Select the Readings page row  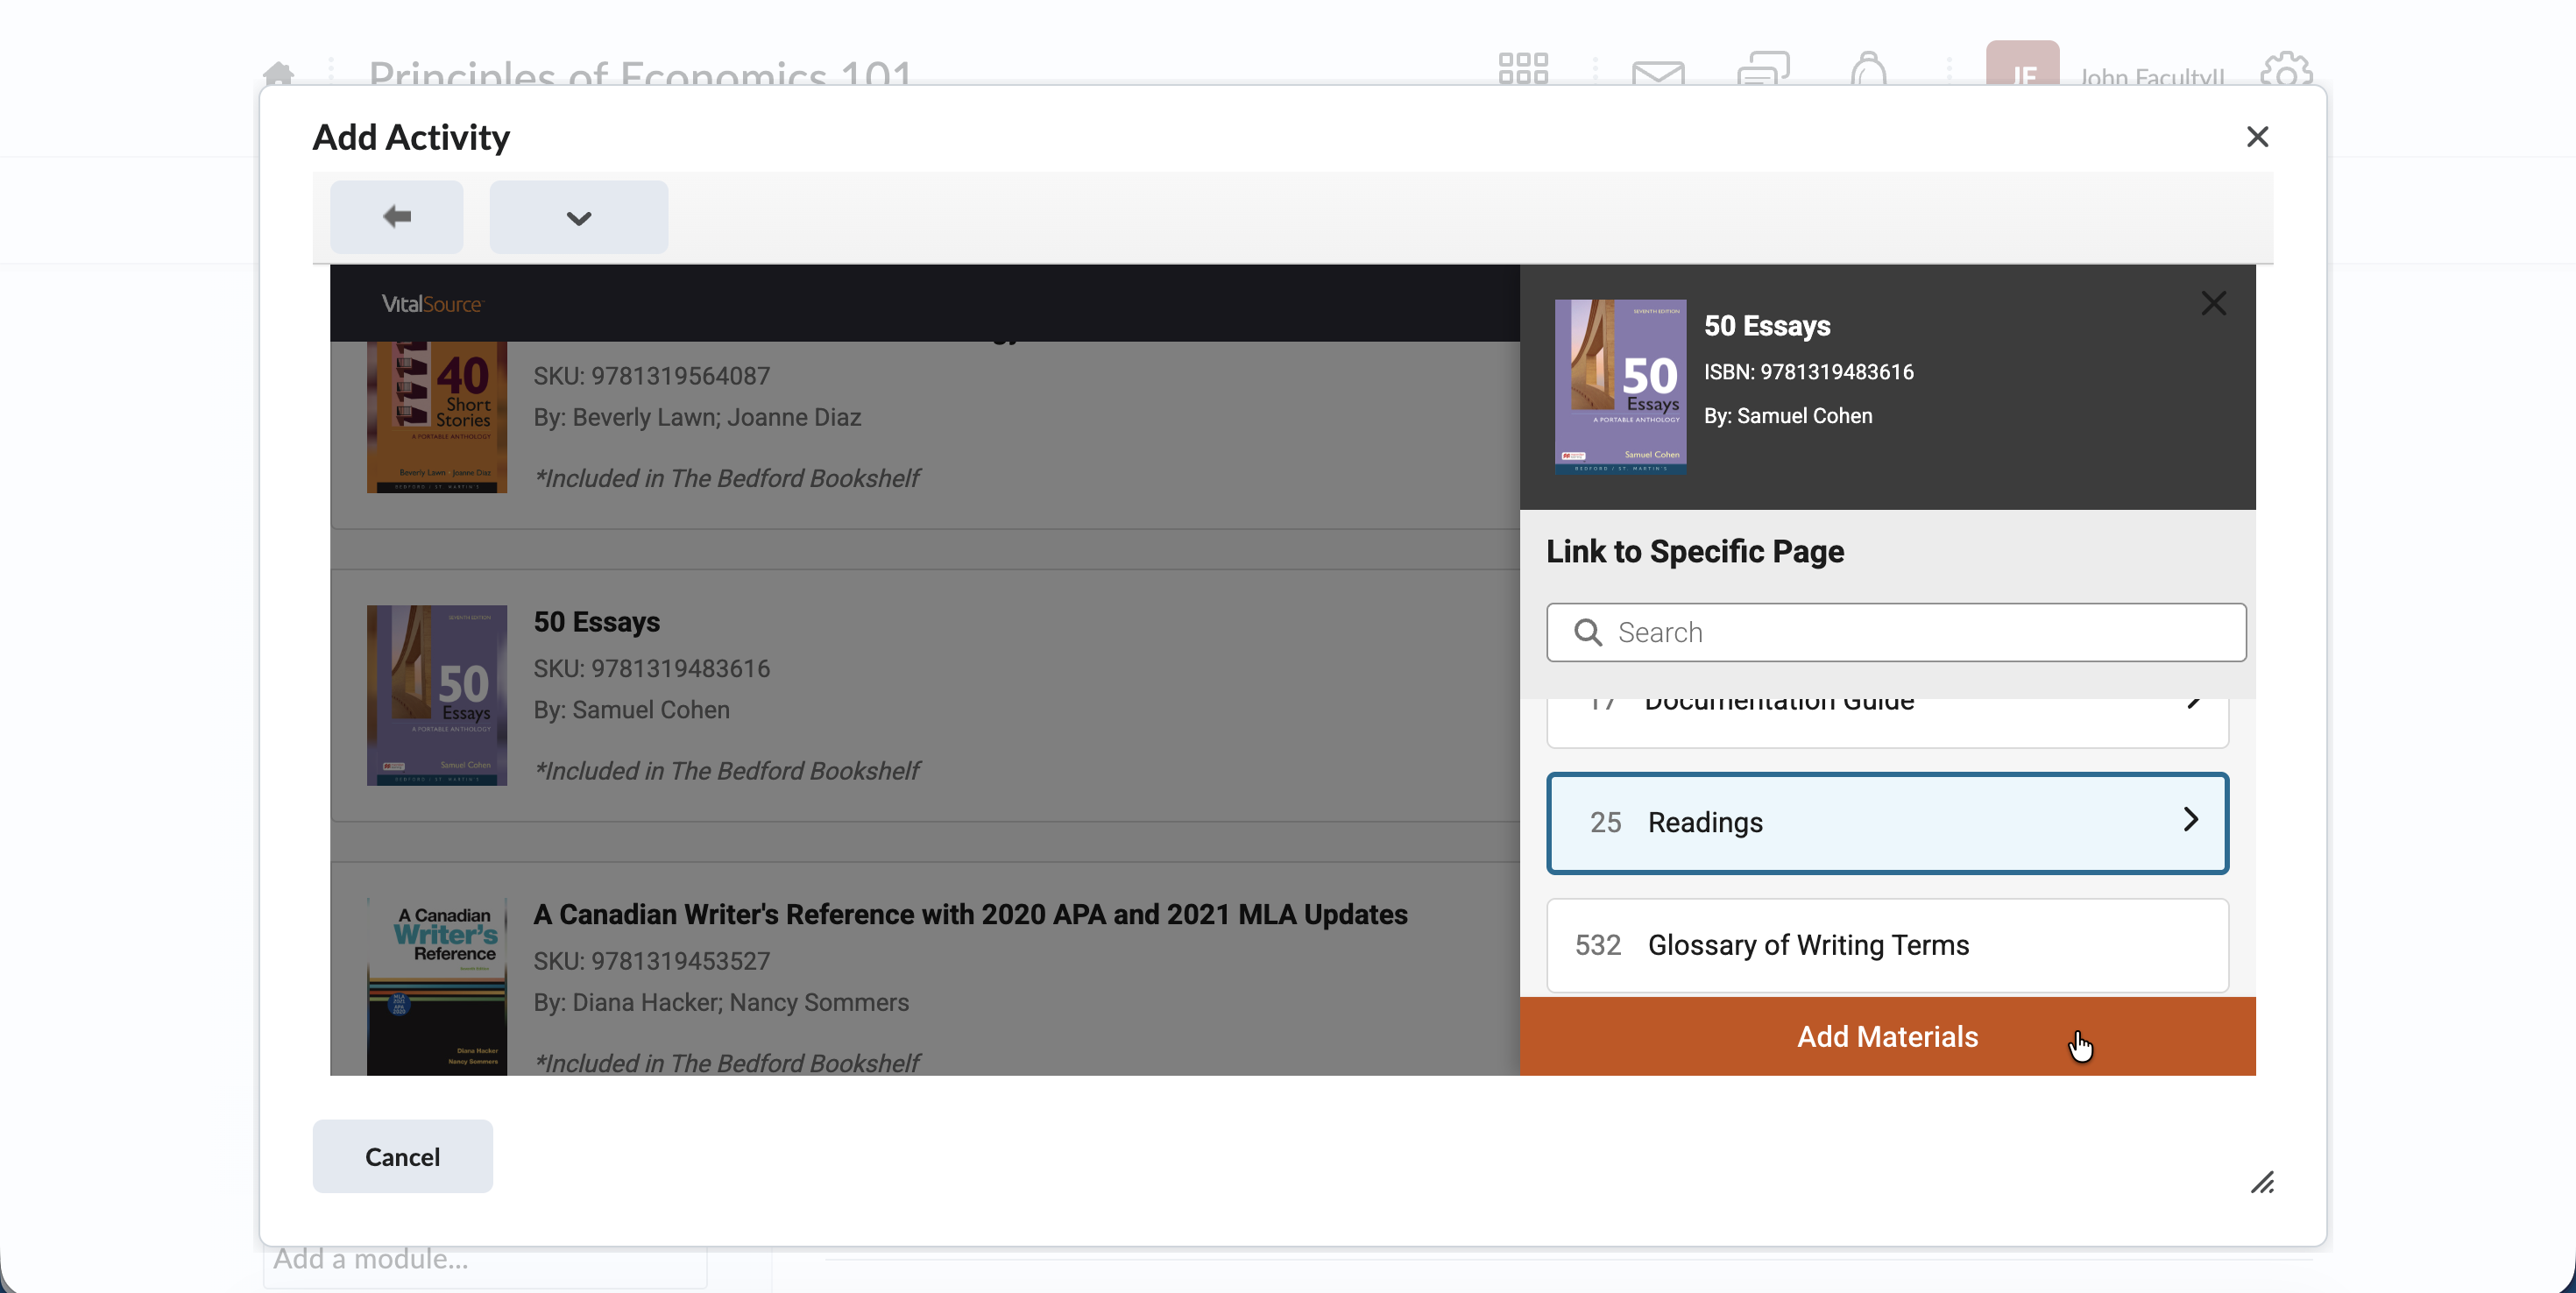(1887, 823)
